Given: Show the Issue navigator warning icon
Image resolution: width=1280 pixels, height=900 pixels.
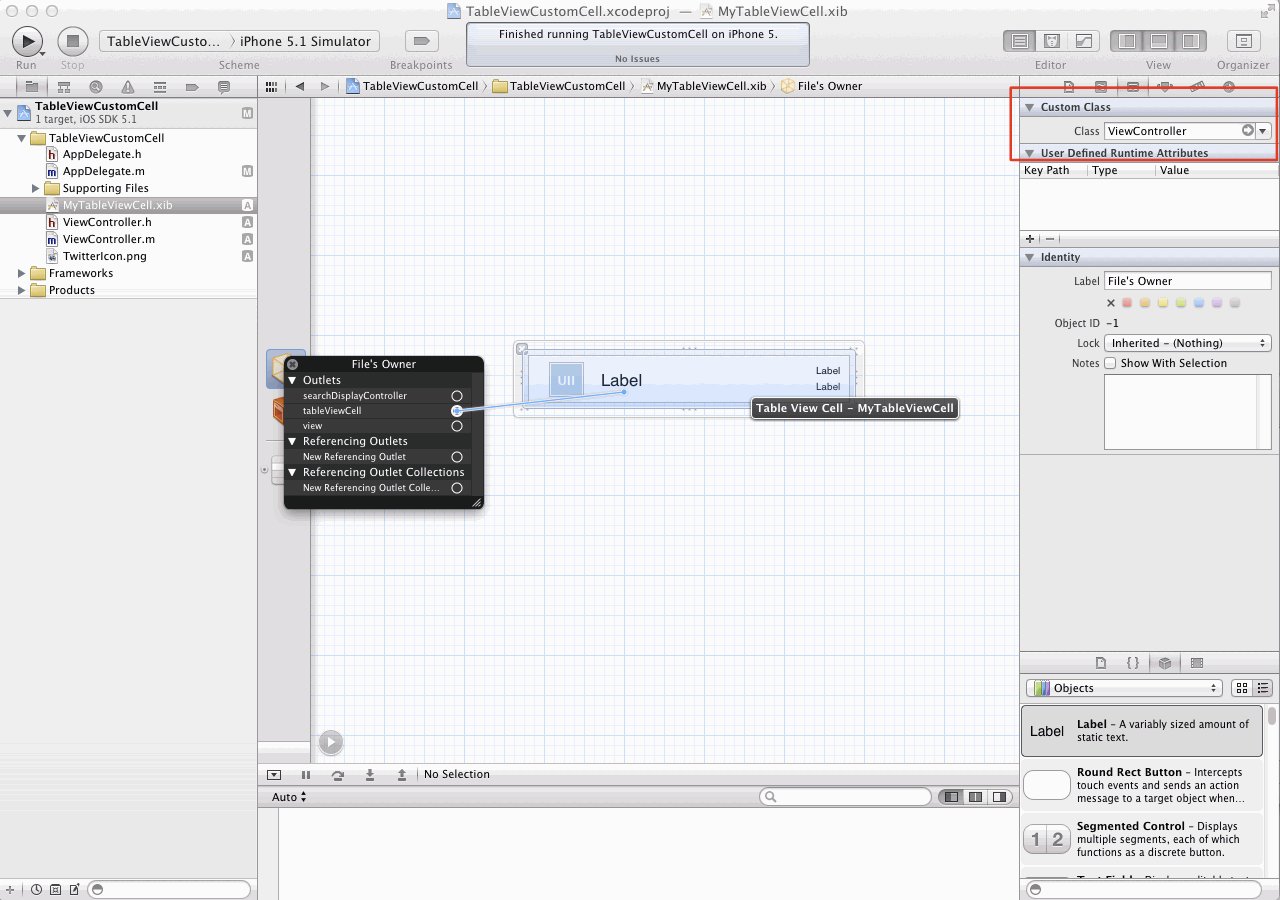Looking at the screenshot, I should click(128, 87).
